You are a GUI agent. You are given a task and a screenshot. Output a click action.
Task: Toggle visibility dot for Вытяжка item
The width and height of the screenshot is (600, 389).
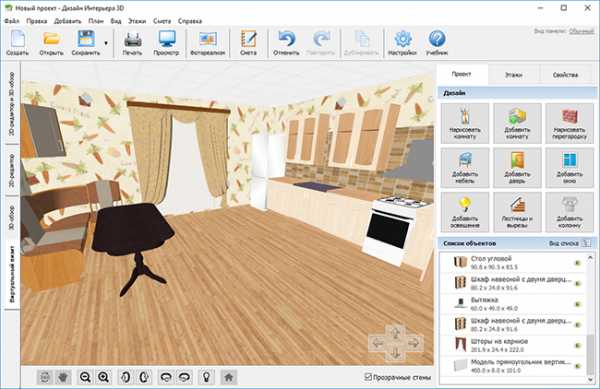[578, 304]
